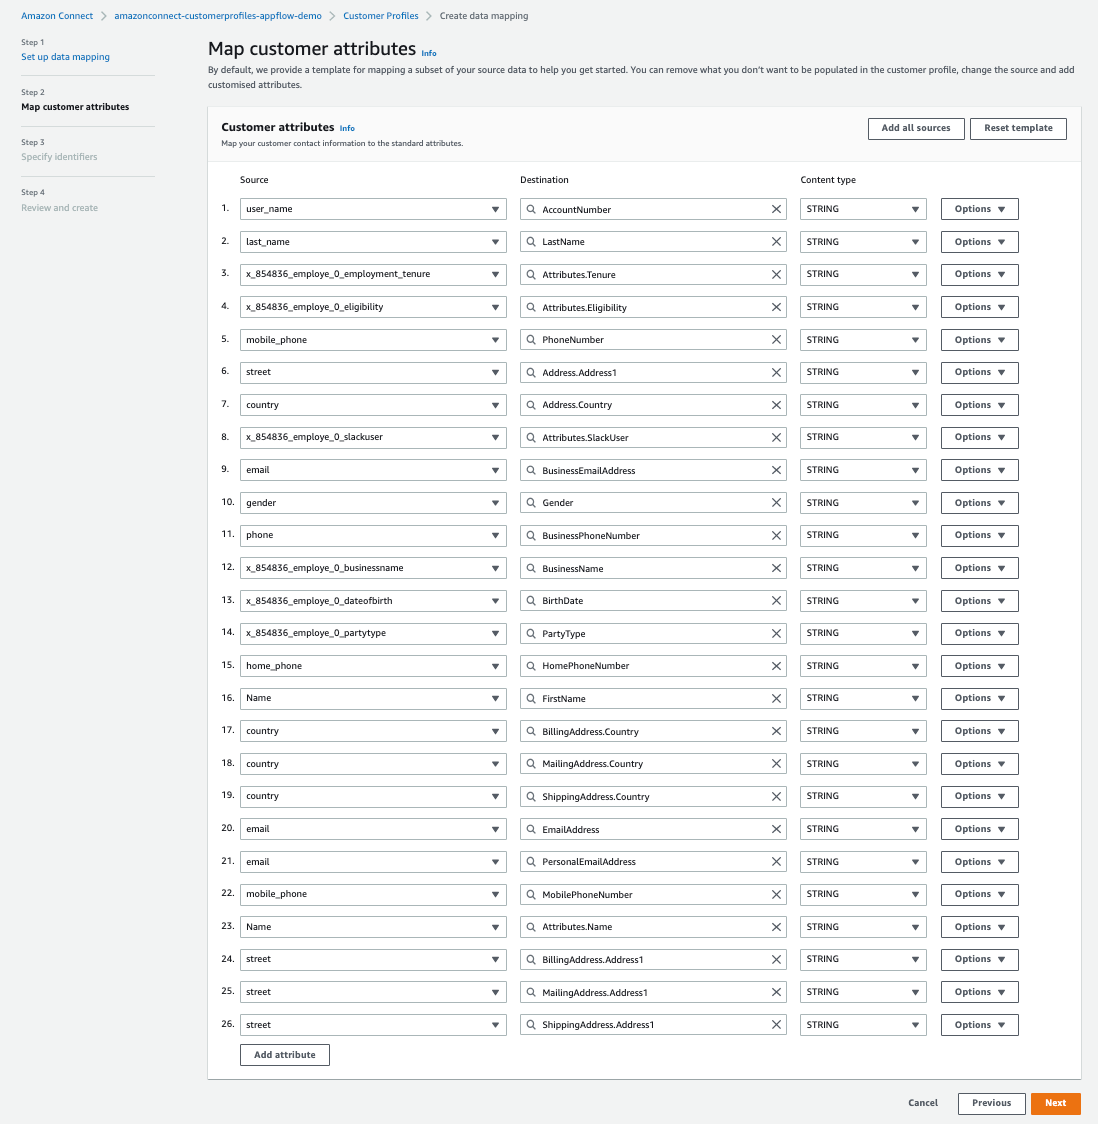Clear the PersonalEmailAddress destination

tap(776, 862)
